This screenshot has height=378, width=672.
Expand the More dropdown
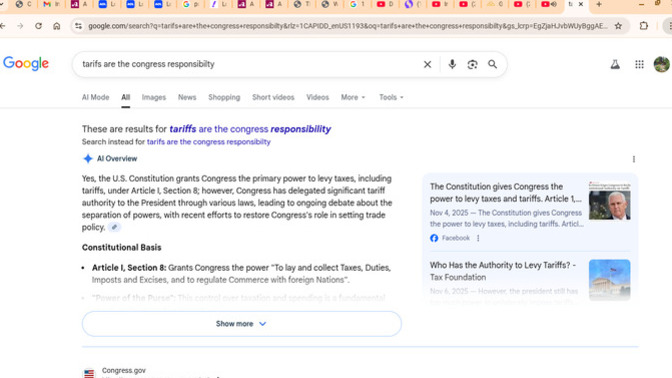tap(353, 97)
